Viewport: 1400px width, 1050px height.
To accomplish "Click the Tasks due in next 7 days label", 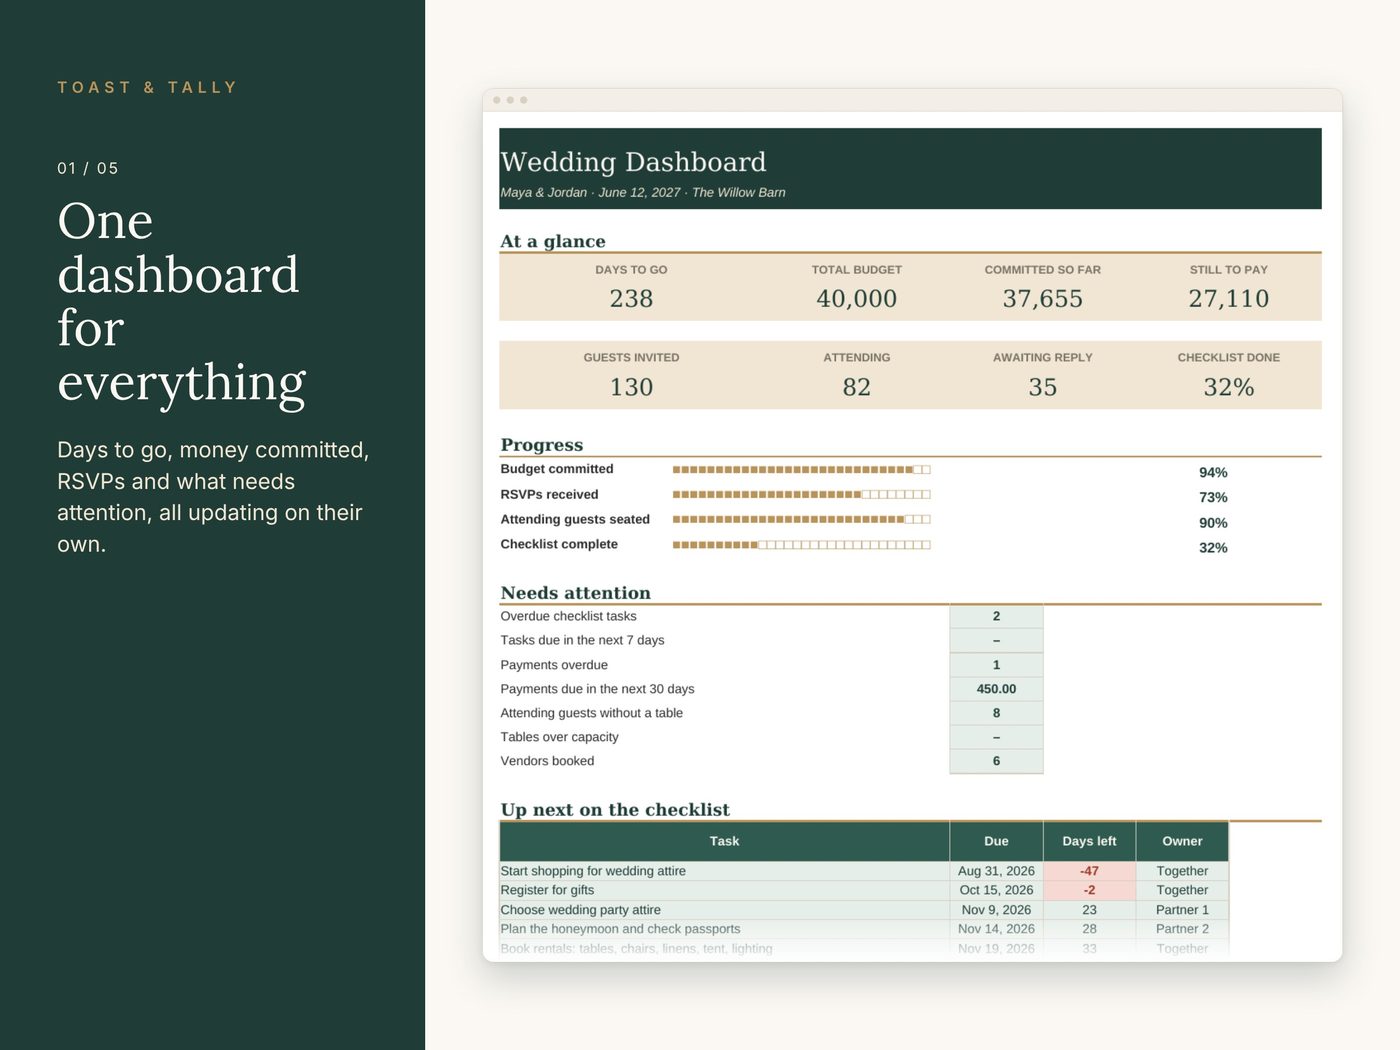I will pos(582,640).
